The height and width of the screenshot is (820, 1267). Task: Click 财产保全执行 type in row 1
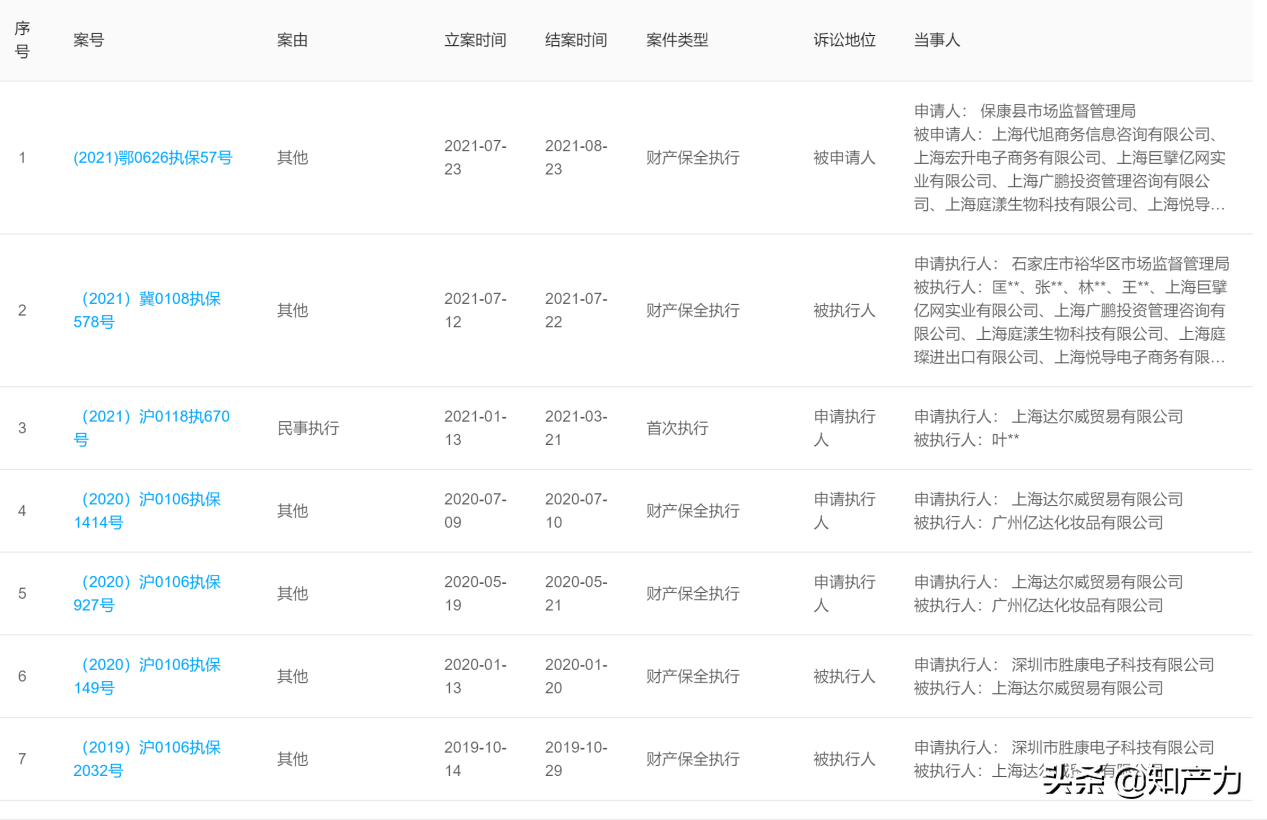tap(693, 158)
